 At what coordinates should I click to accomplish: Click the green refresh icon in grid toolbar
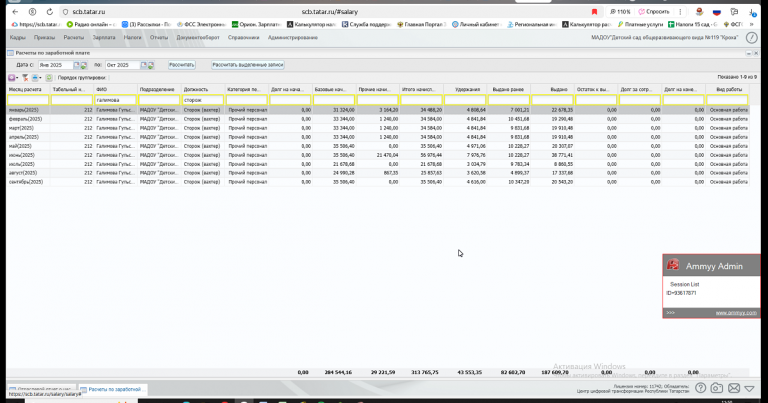click(49, 78)
